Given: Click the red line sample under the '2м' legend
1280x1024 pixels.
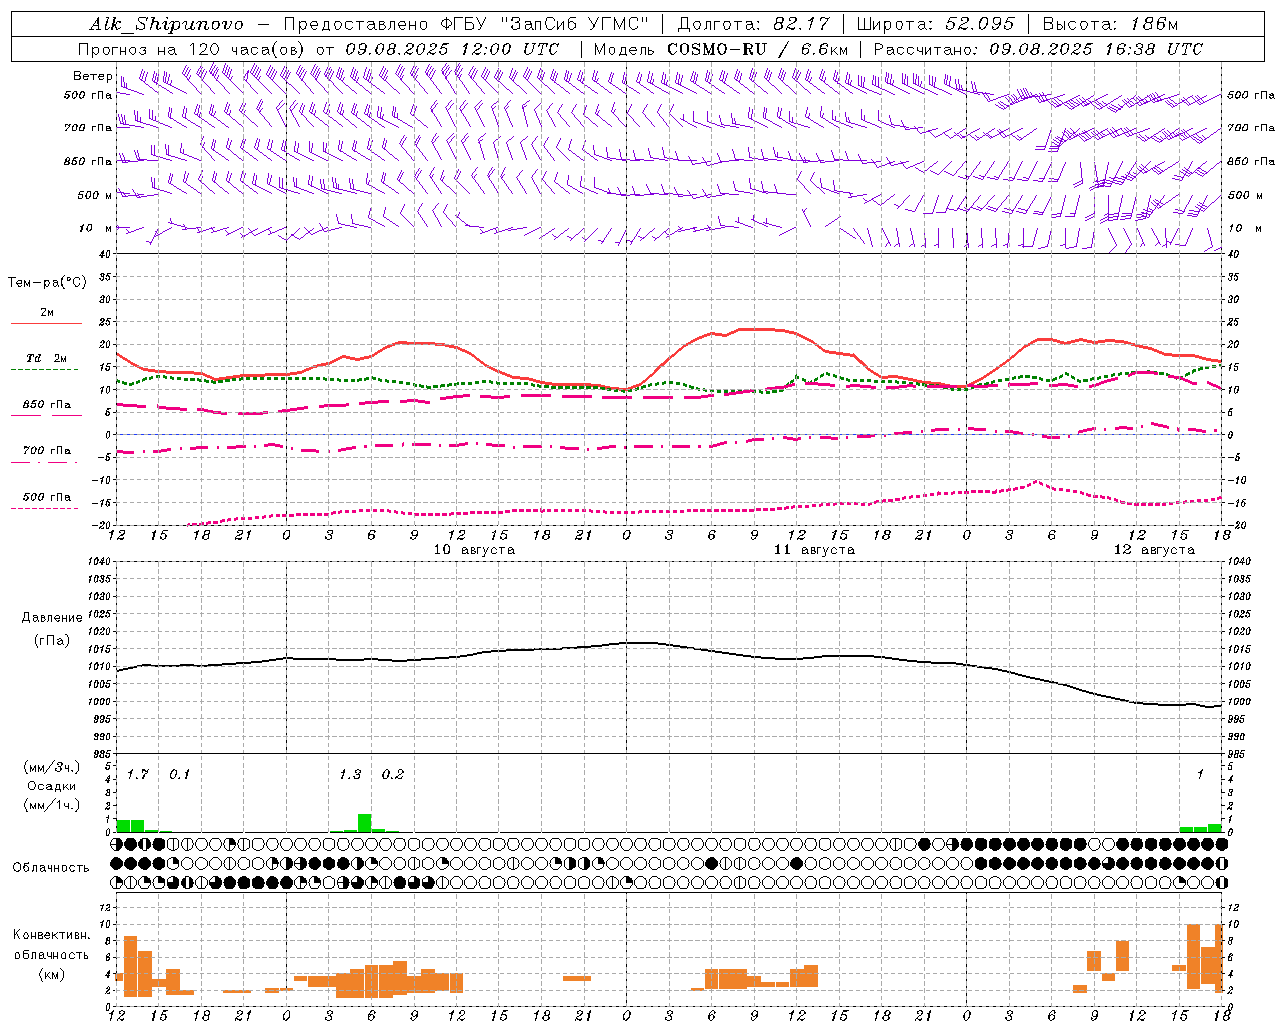Looking at the screenshot, I should pyautogui.click(x=46, y=324).
